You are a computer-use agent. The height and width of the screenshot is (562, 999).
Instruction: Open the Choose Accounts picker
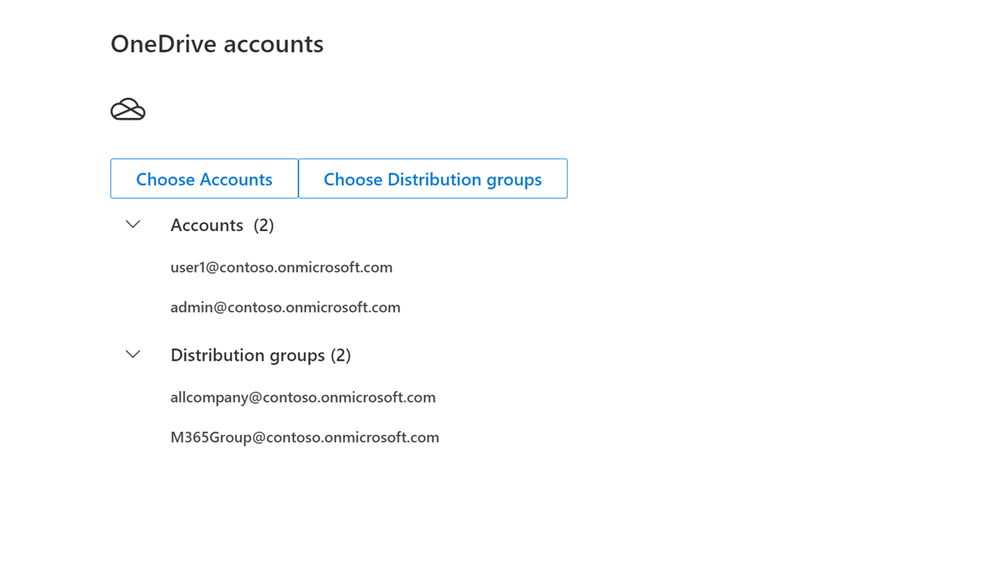click(204, 179)
